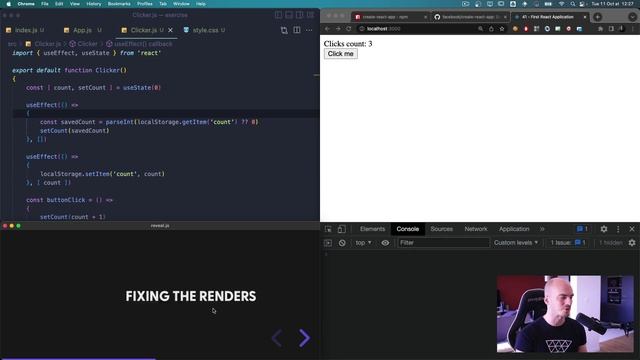Open the Bookmarks menu in menu bar
Viewport: 640px width, 360px height.
tap(119, 4)
